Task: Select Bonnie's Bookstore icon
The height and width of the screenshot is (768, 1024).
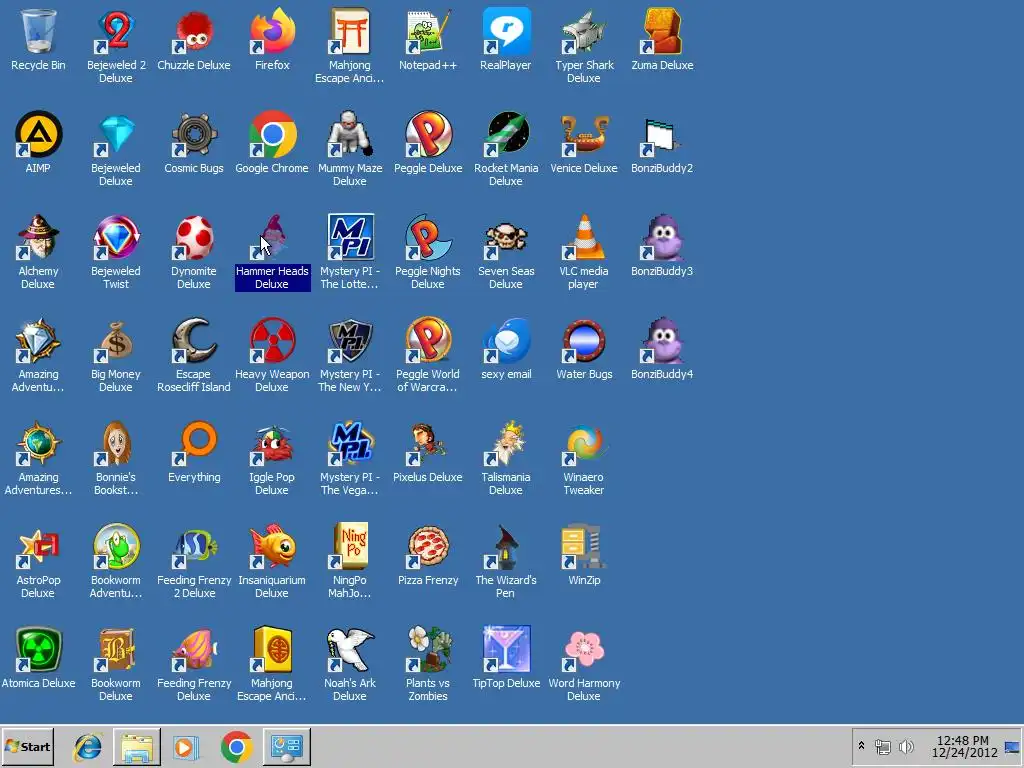Action: (116, 443)
